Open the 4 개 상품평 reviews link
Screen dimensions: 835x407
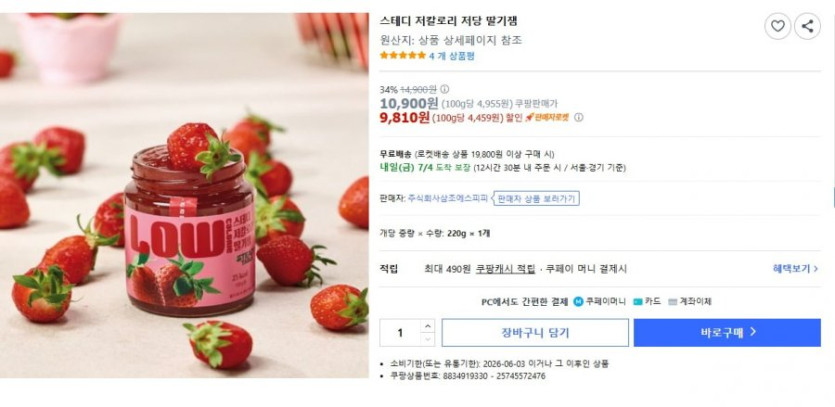[452, 55]
